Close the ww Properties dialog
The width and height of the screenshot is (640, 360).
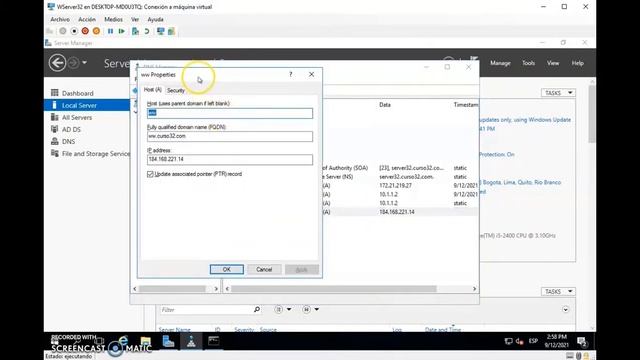(311, 74)
